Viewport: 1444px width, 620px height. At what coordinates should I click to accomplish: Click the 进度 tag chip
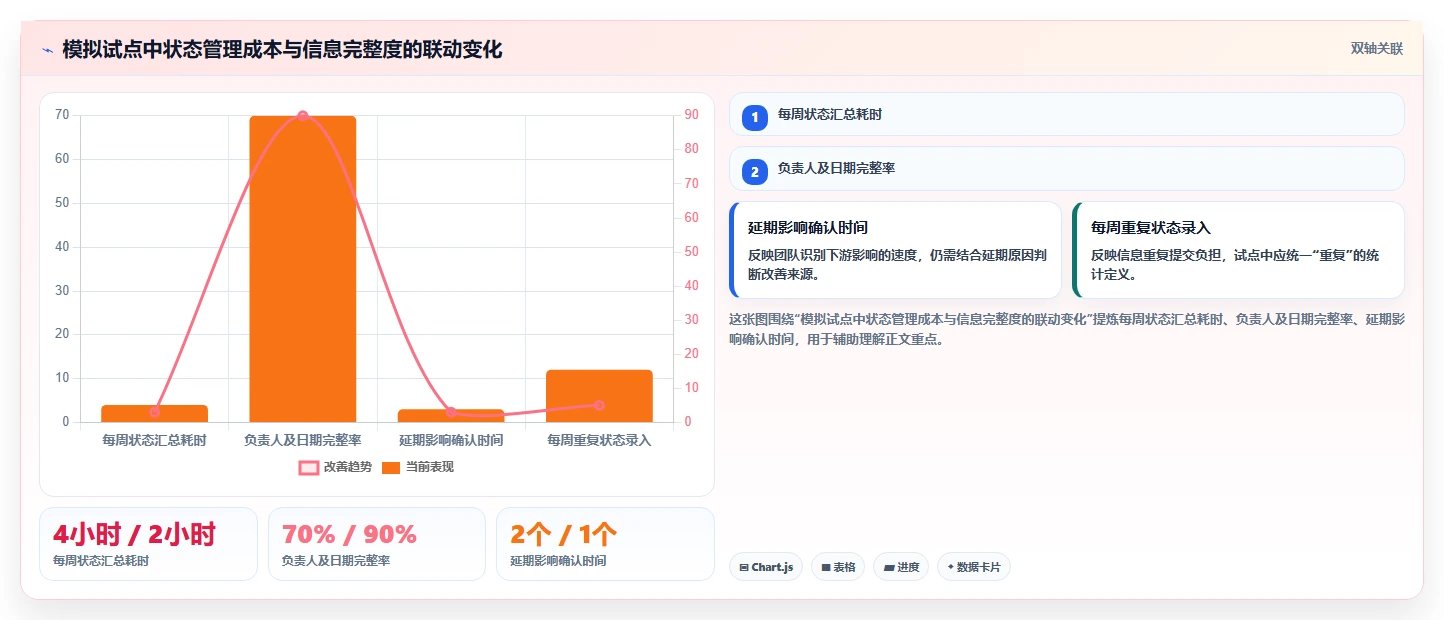pyautogui.click(x=901, y=567)
